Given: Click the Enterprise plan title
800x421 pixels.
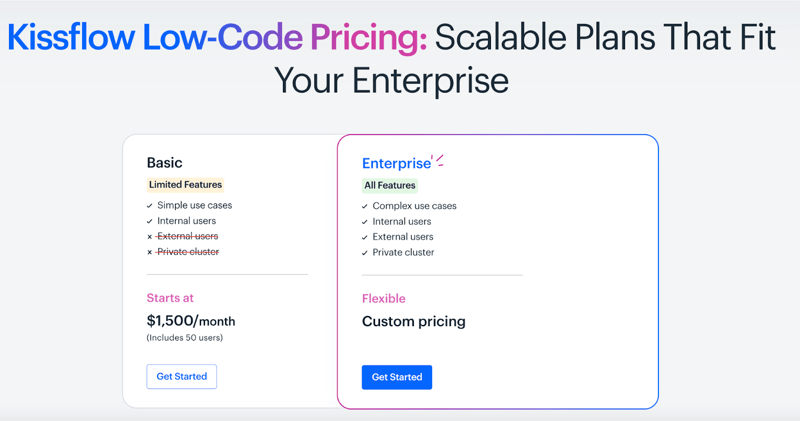Looking at the screenshot, I should pyautogui.click(x=396, y=164).
